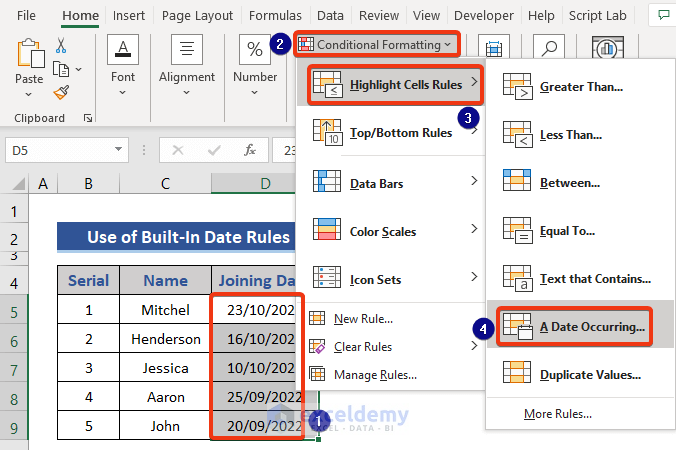Switch to the Review tab
Viewport: 676px width, 450px height.
coord(379,16)
